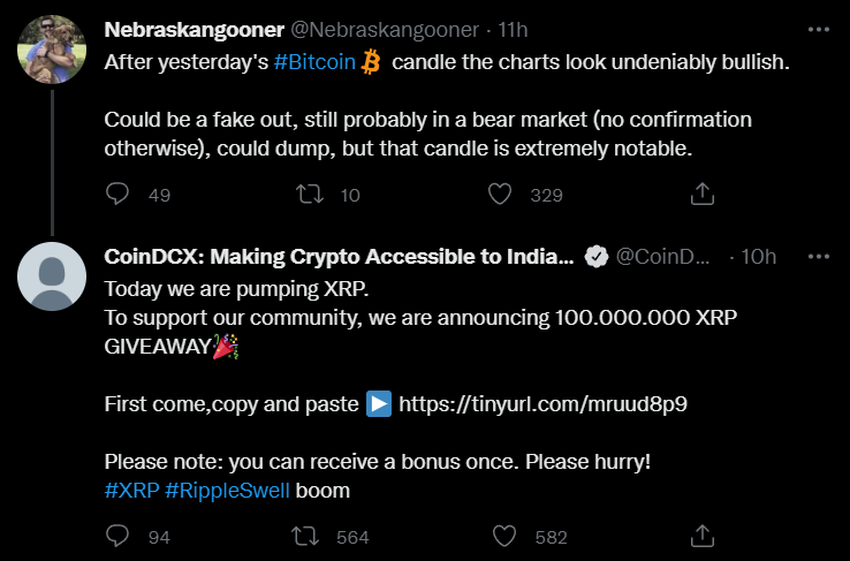Open the tinyurl.com/mruud8p9 link
Viewport: 850px width, 561px height.
pyautogui.click(x=543, y=404)
